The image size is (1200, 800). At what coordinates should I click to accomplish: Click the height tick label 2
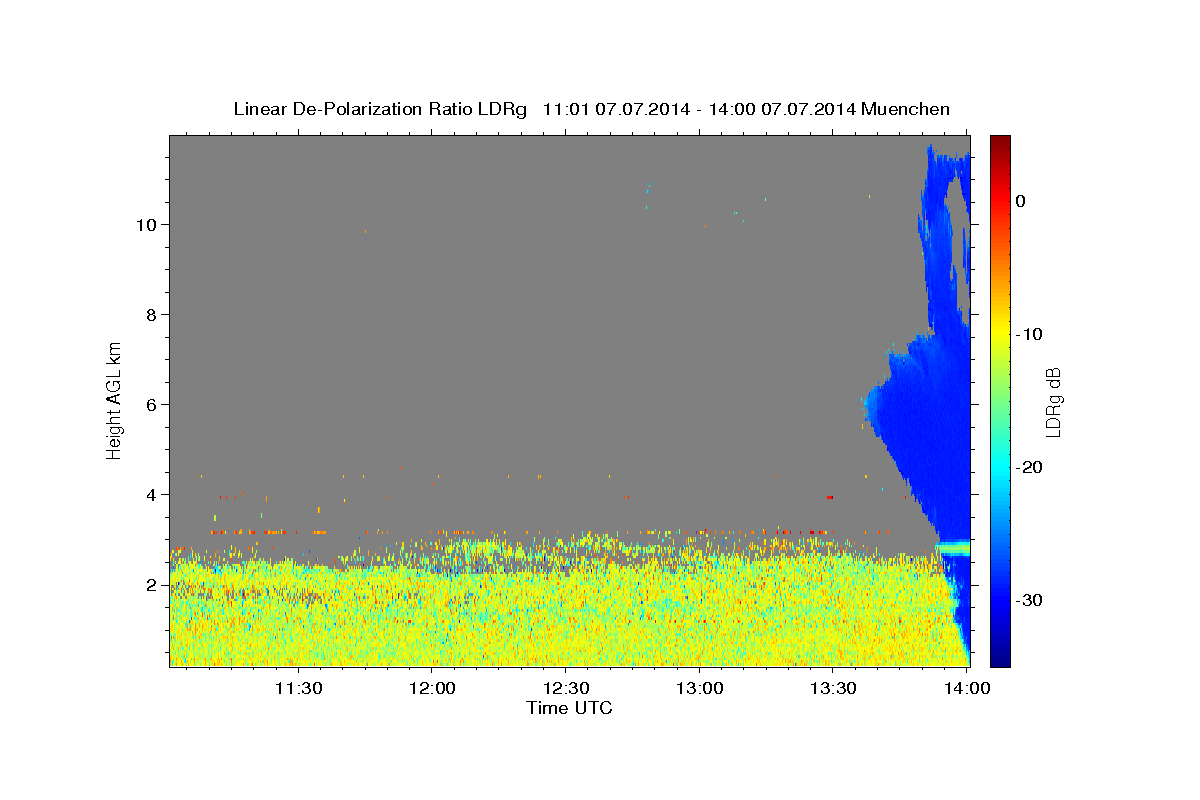[152, 584]
